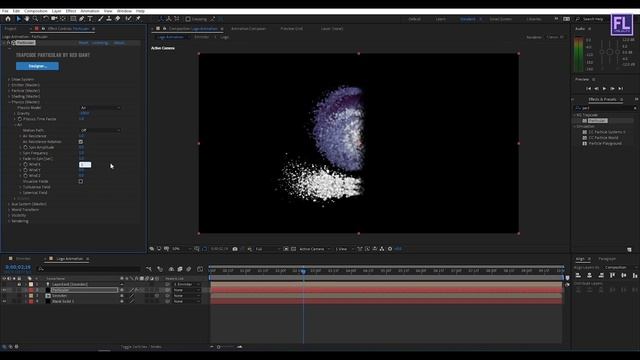Toggle visibility eye of Black Solid 1 layer
This screenshot has height=360, width=640.
tap(4, 301)
